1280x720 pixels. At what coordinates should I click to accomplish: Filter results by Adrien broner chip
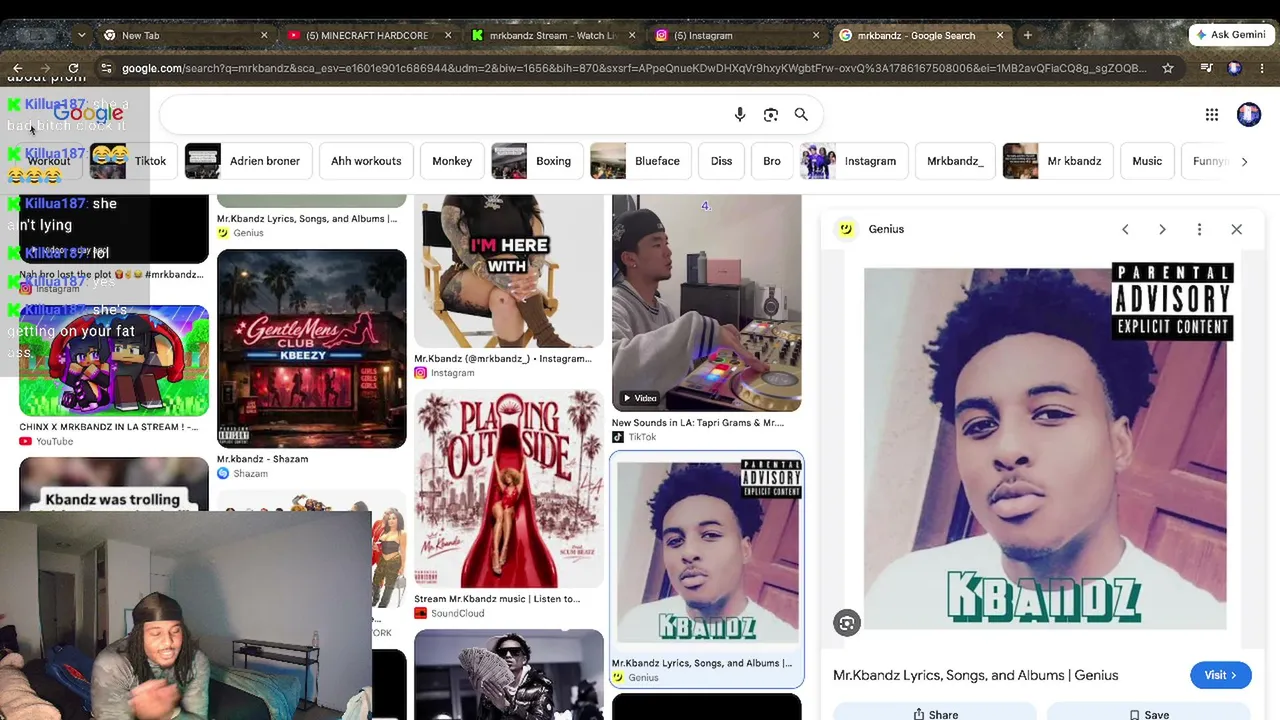248,161
